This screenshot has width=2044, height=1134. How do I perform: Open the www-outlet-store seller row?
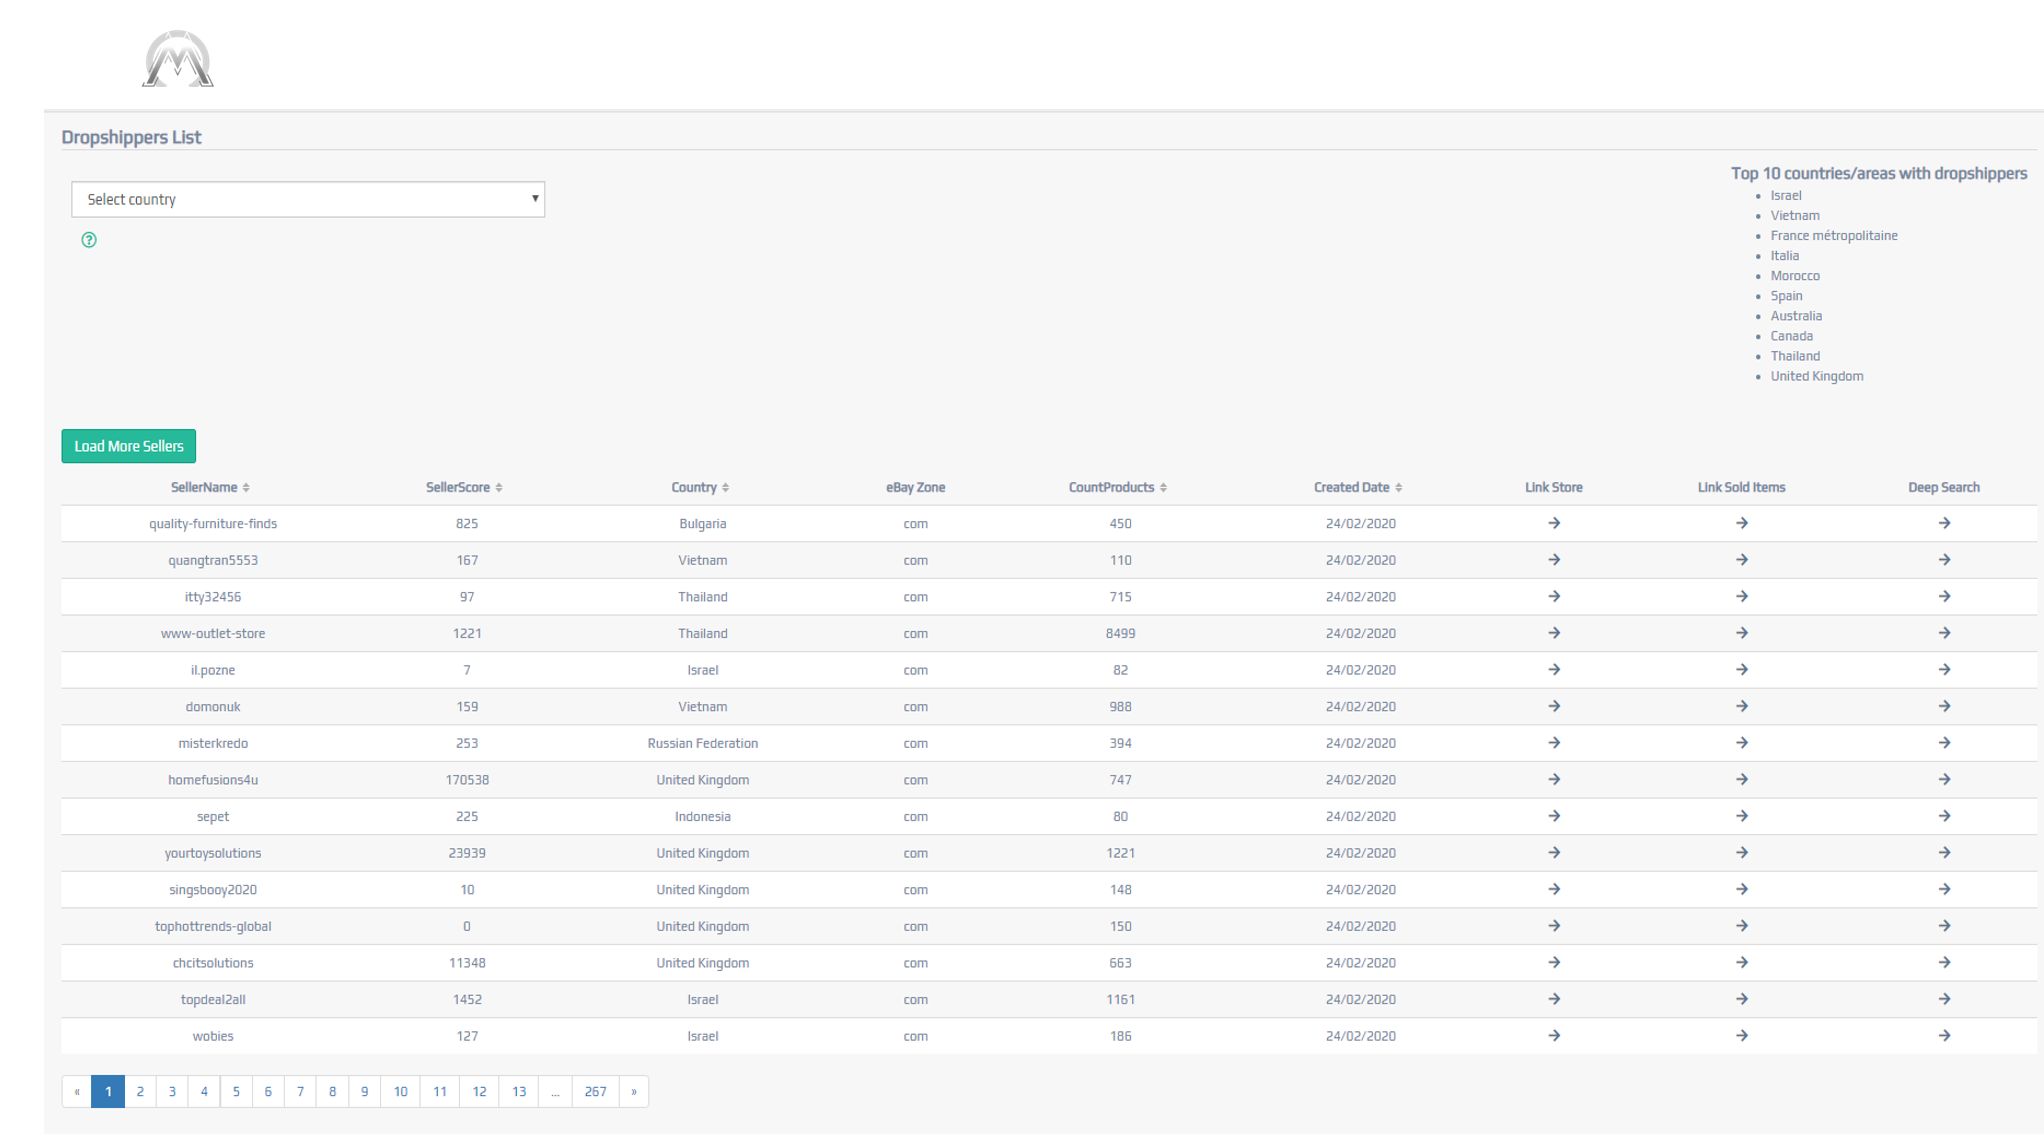tap(213, 633)
